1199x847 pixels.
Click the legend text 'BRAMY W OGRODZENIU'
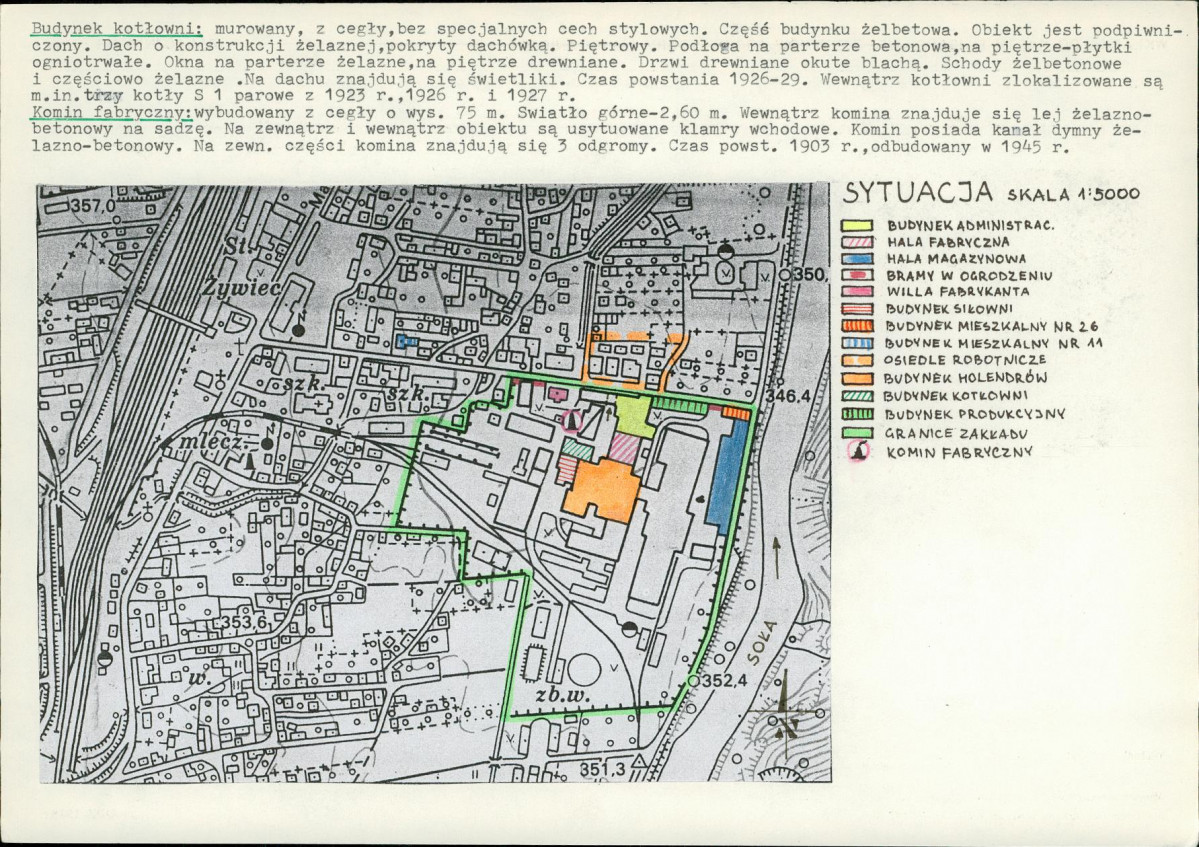pyautogui.click(x=969, y=275)
